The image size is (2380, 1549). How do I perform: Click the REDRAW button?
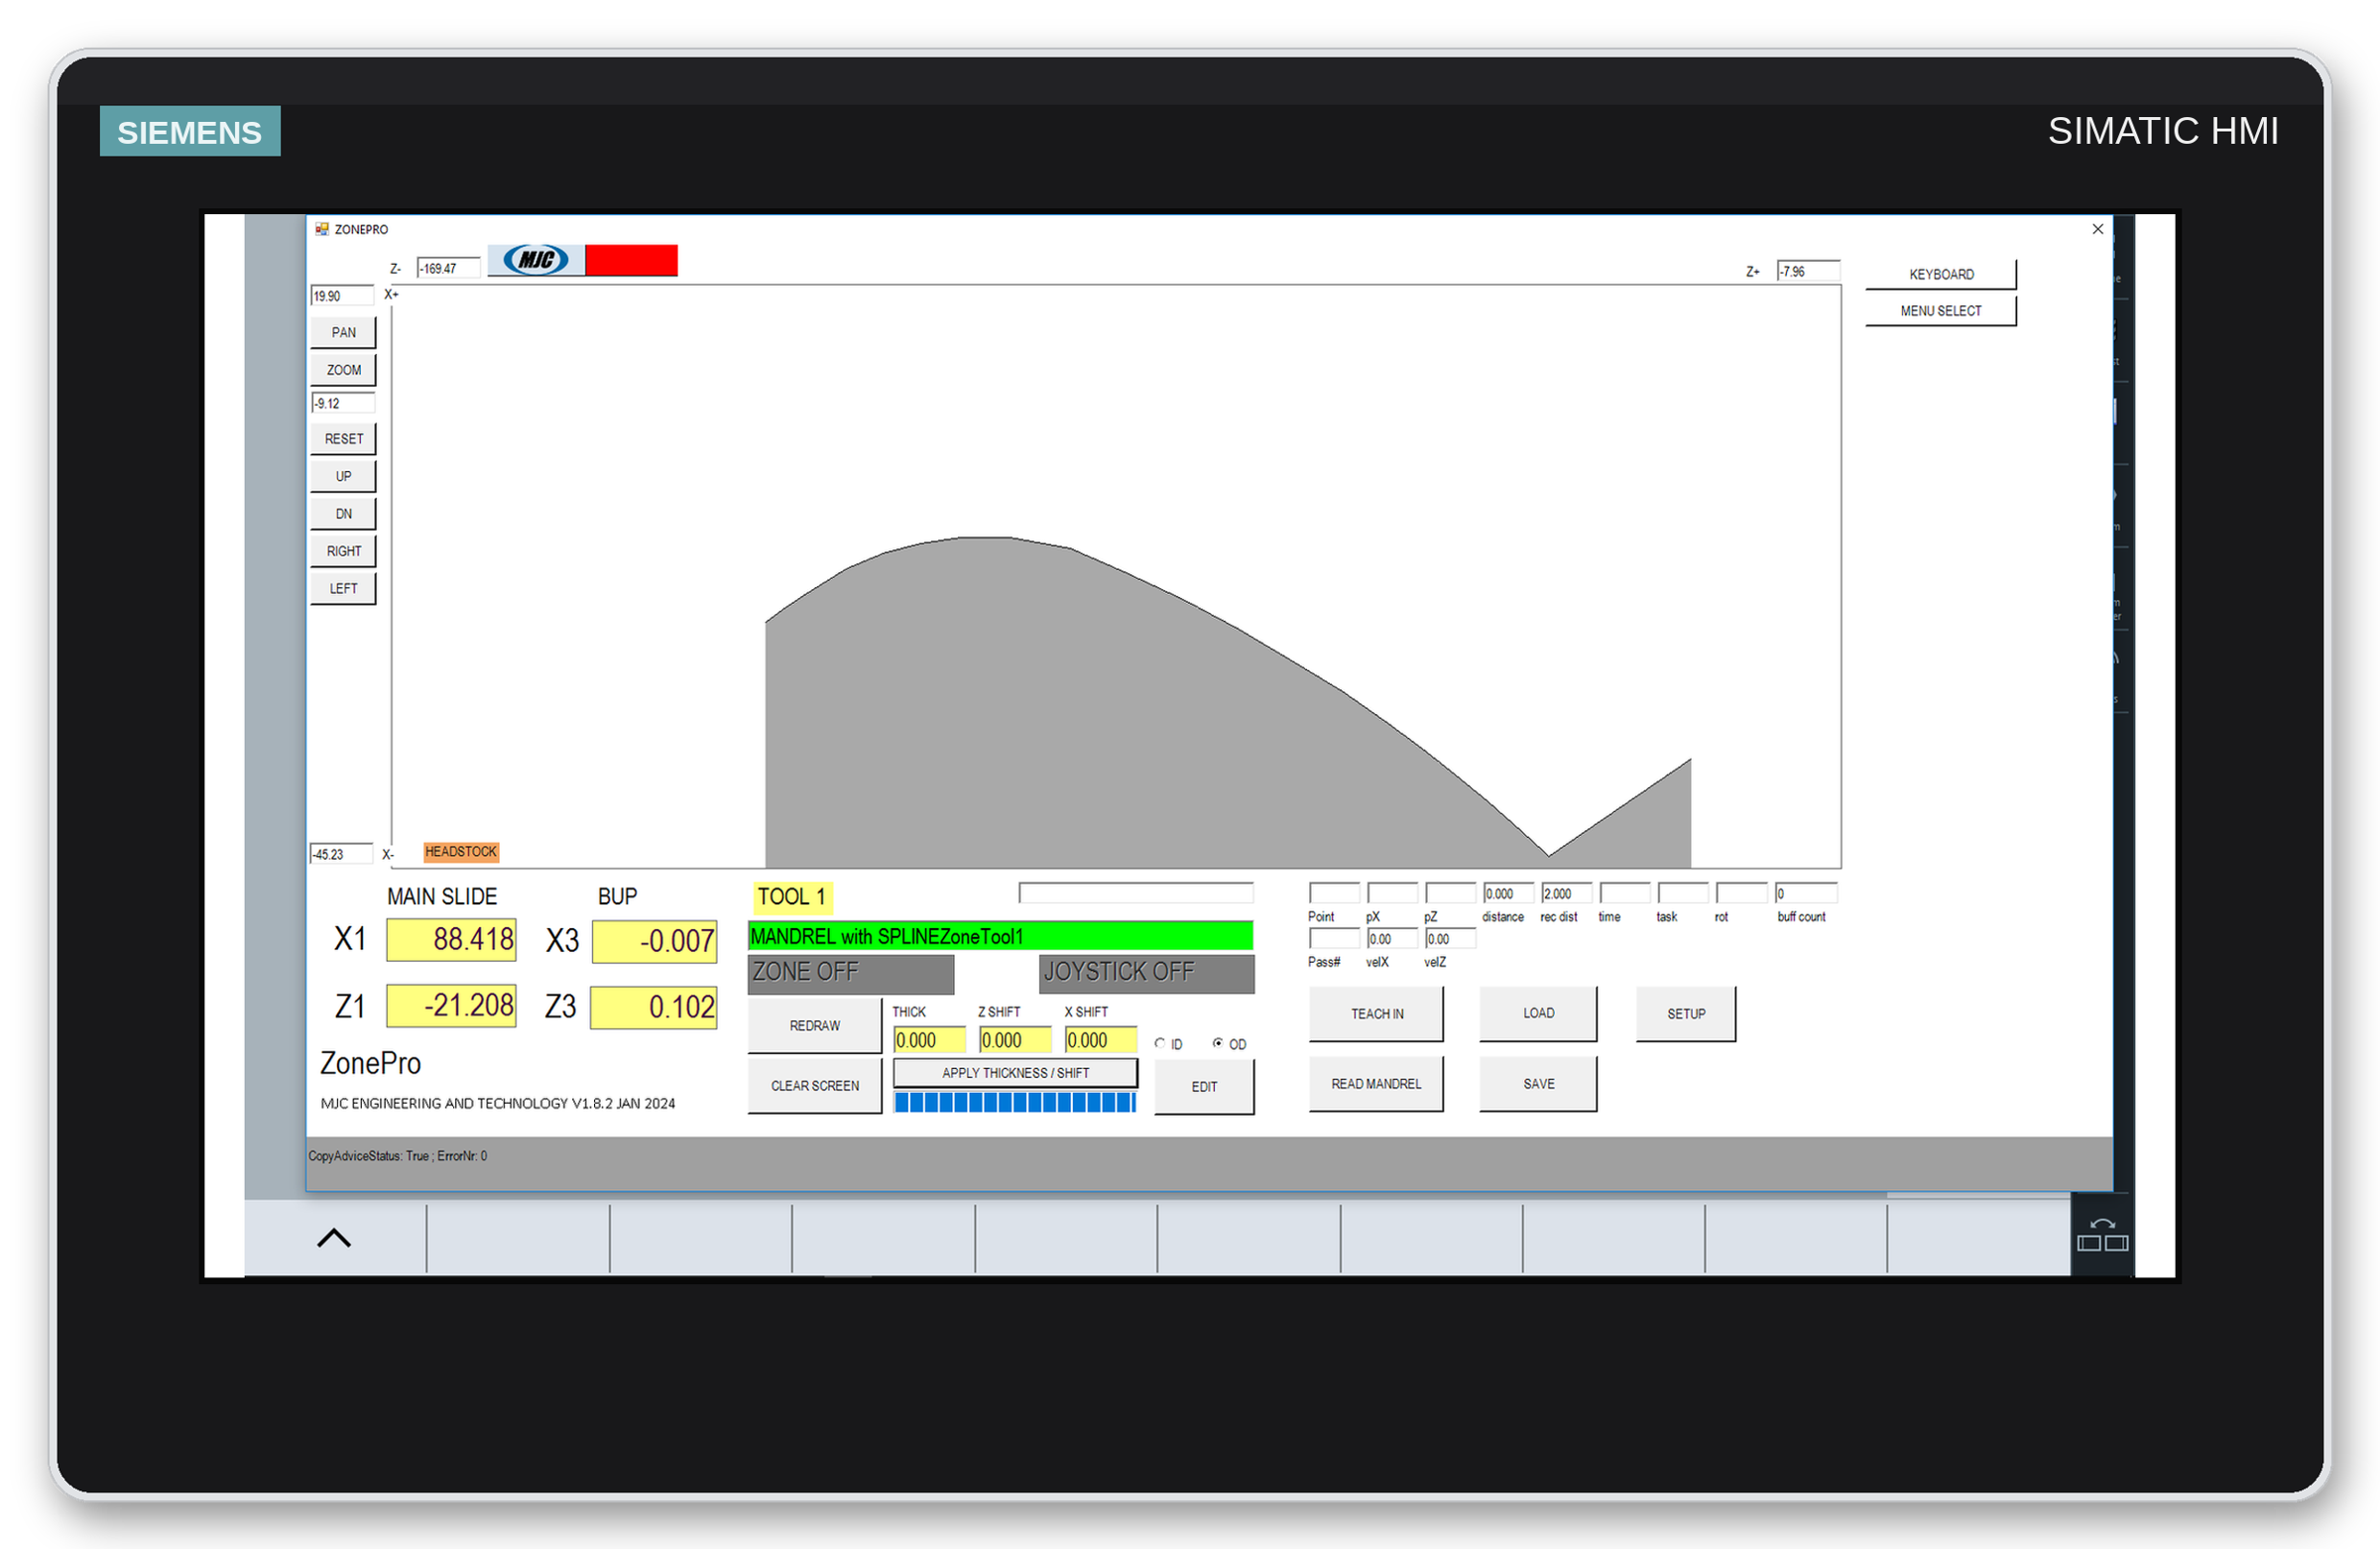point(814,1025)
